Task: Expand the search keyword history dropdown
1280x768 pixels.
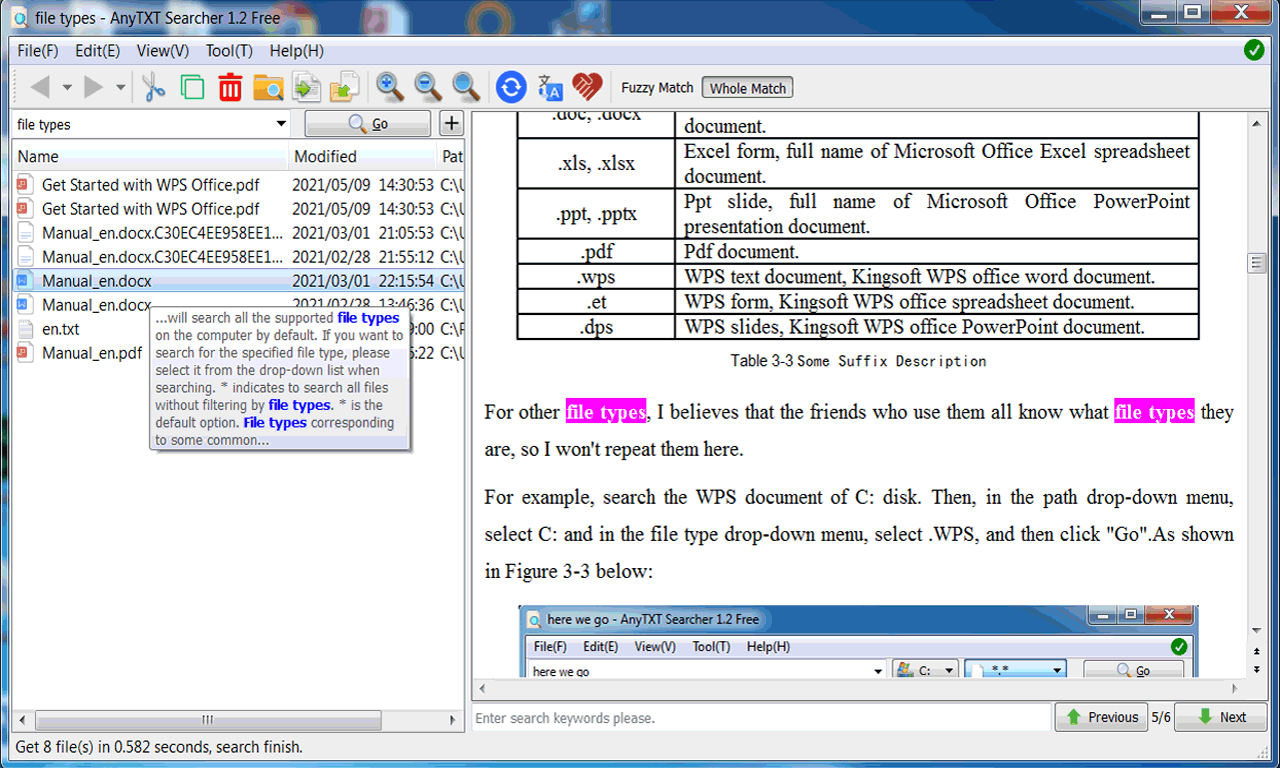Action: pos(281,124)
